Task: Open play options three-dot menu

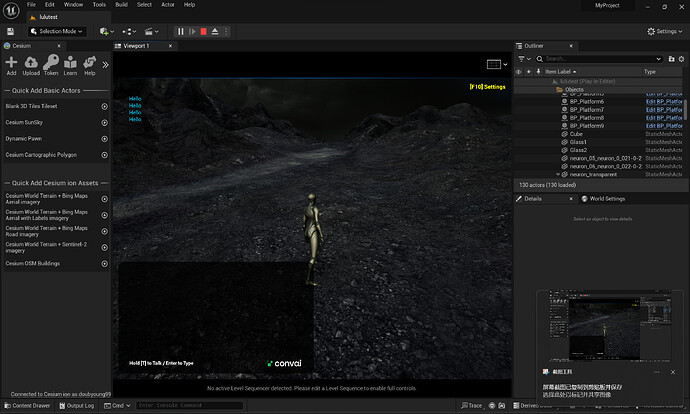Action: coord(226,31)
